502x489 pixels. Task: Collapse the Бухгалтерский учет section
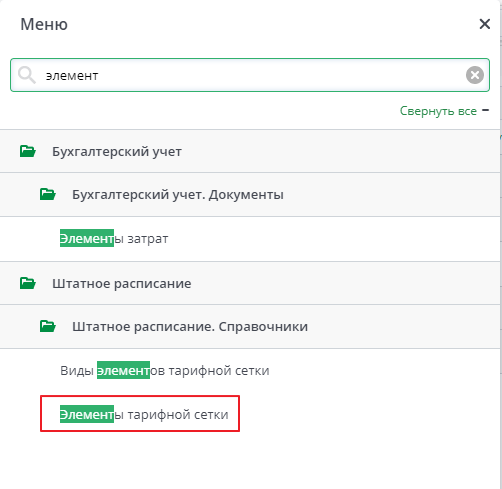[250, 151]
